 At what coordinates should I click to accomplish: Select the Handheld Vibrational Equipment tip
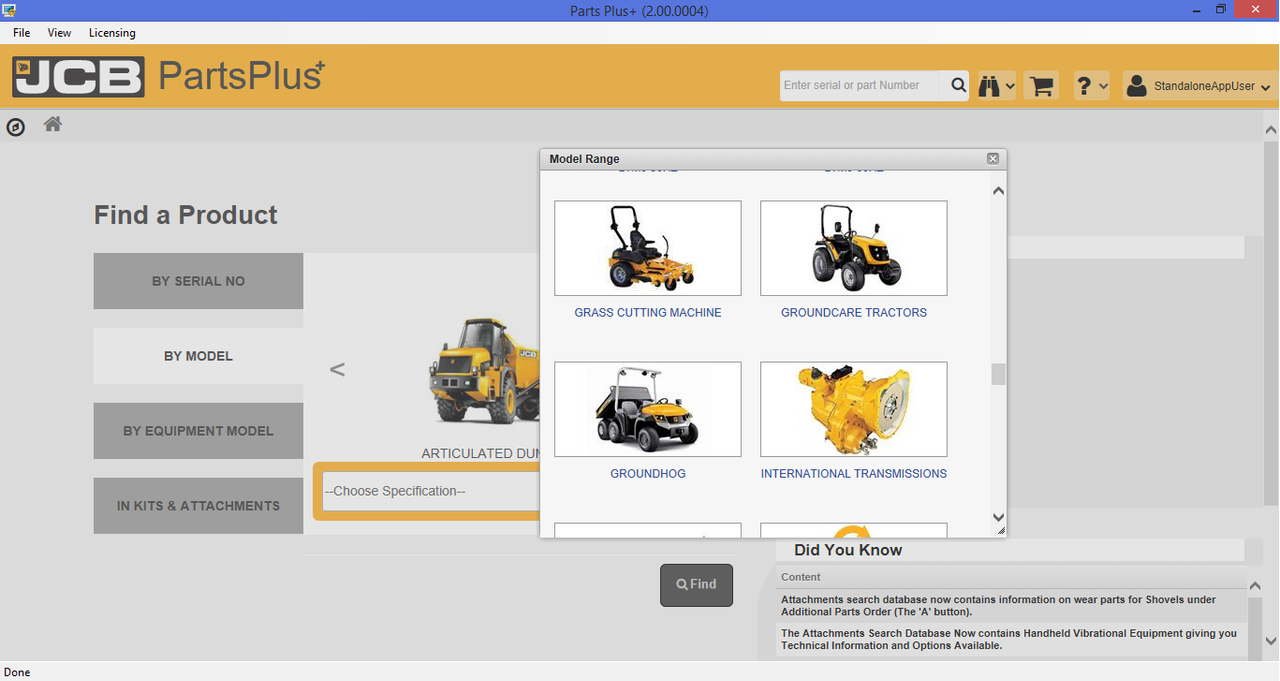pos(1012,639)
